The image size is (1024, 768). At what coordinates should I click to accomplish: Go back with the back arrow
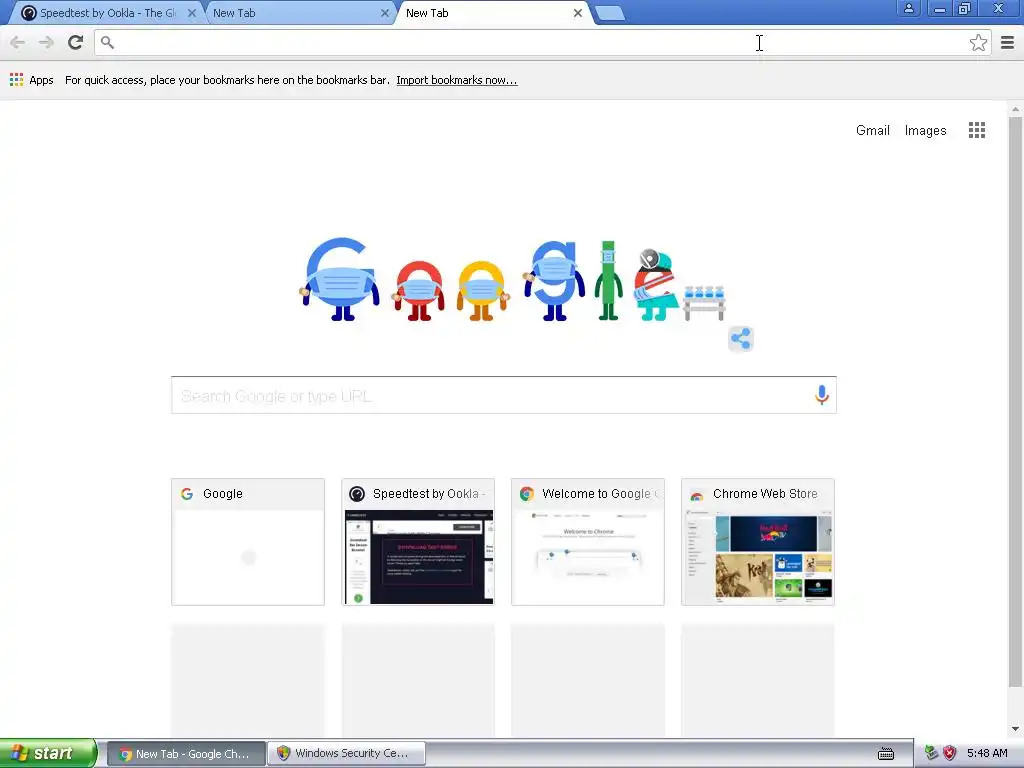pos(18,42)
